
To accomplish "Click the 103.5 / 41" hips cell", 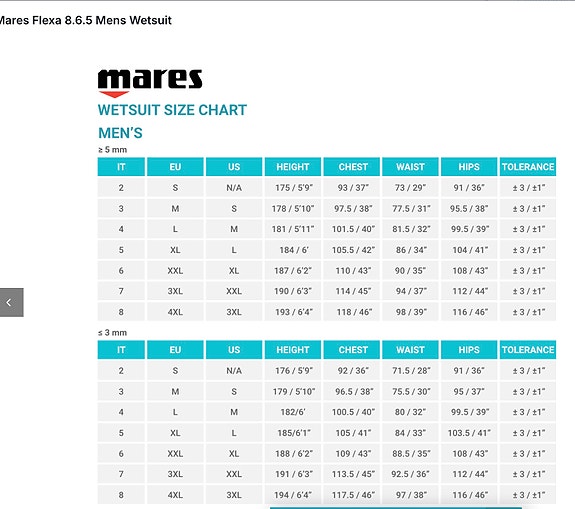I will [x=469, y=433].
